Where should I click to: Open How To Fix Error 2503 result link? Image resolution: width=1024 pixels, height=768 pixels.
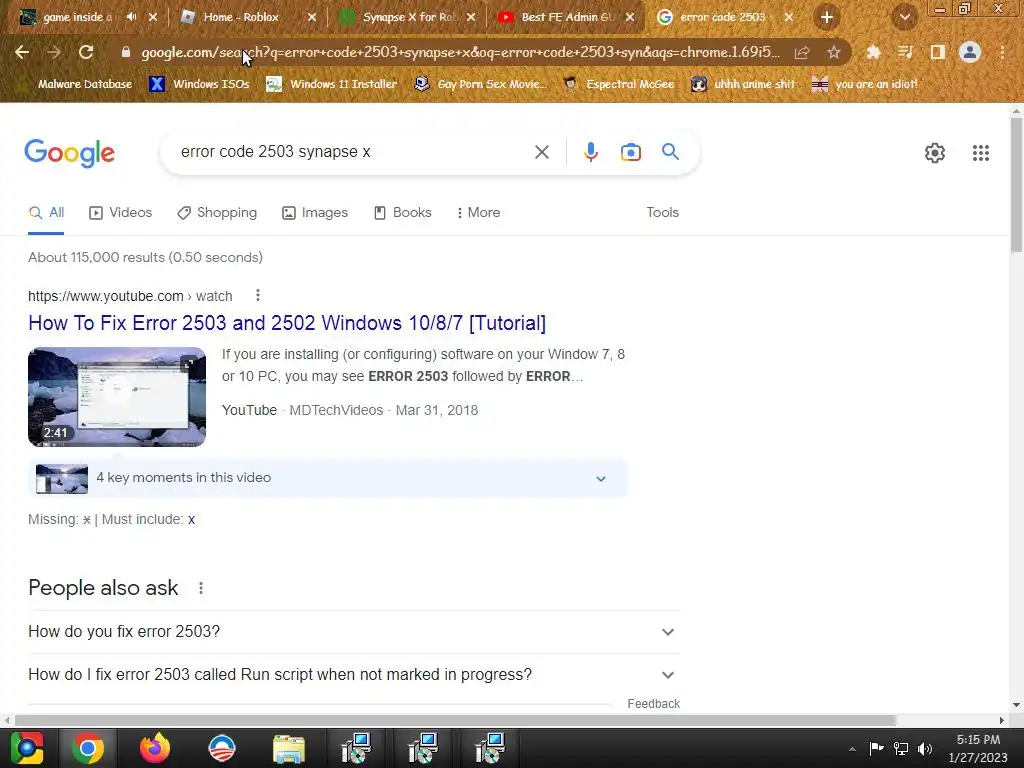[x=287, y=323]
